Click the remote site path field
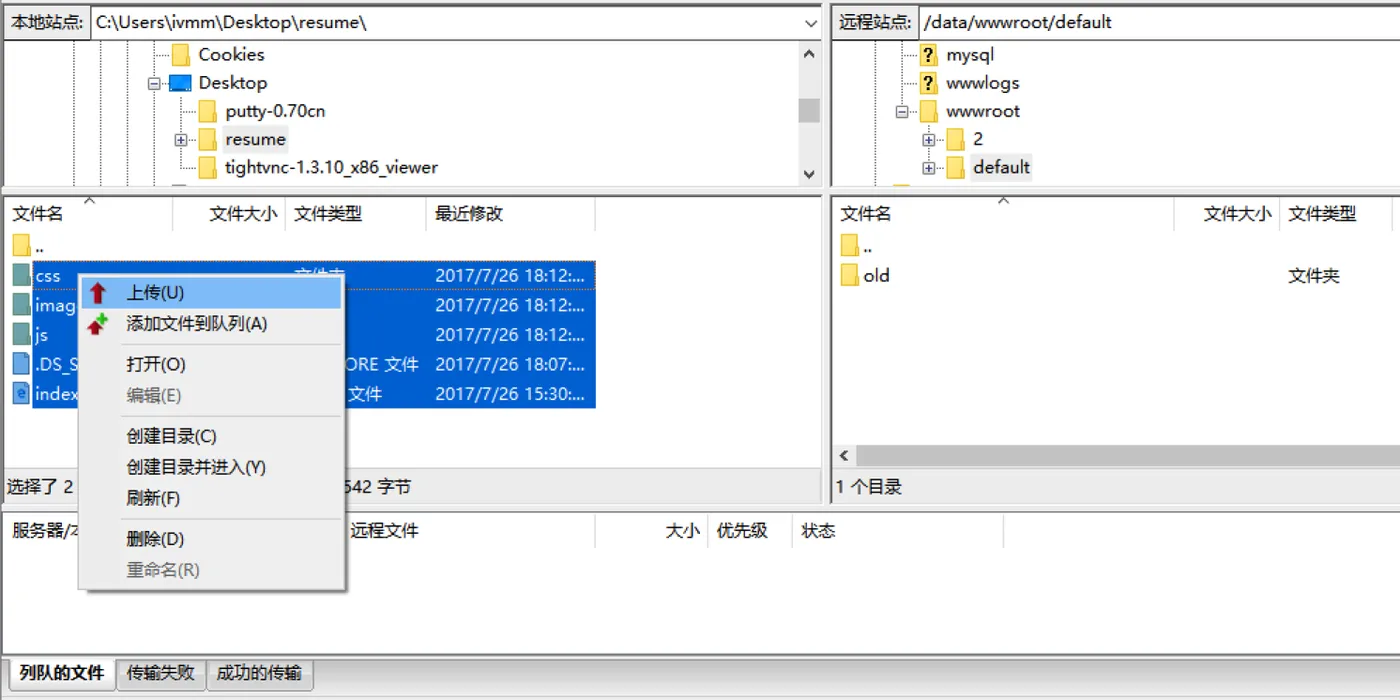 [1159, 22]
